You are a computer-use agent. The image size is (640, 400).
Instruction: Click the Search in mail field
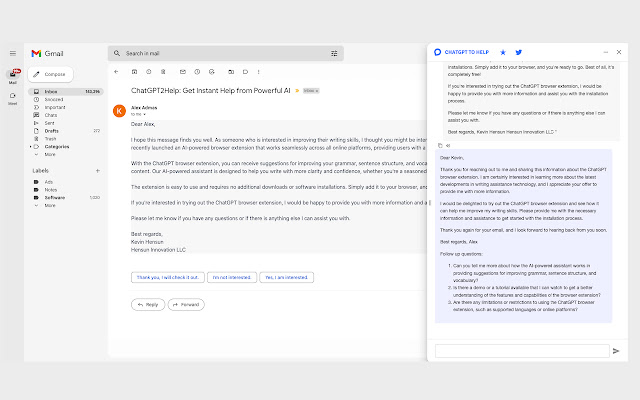[226, 53]
